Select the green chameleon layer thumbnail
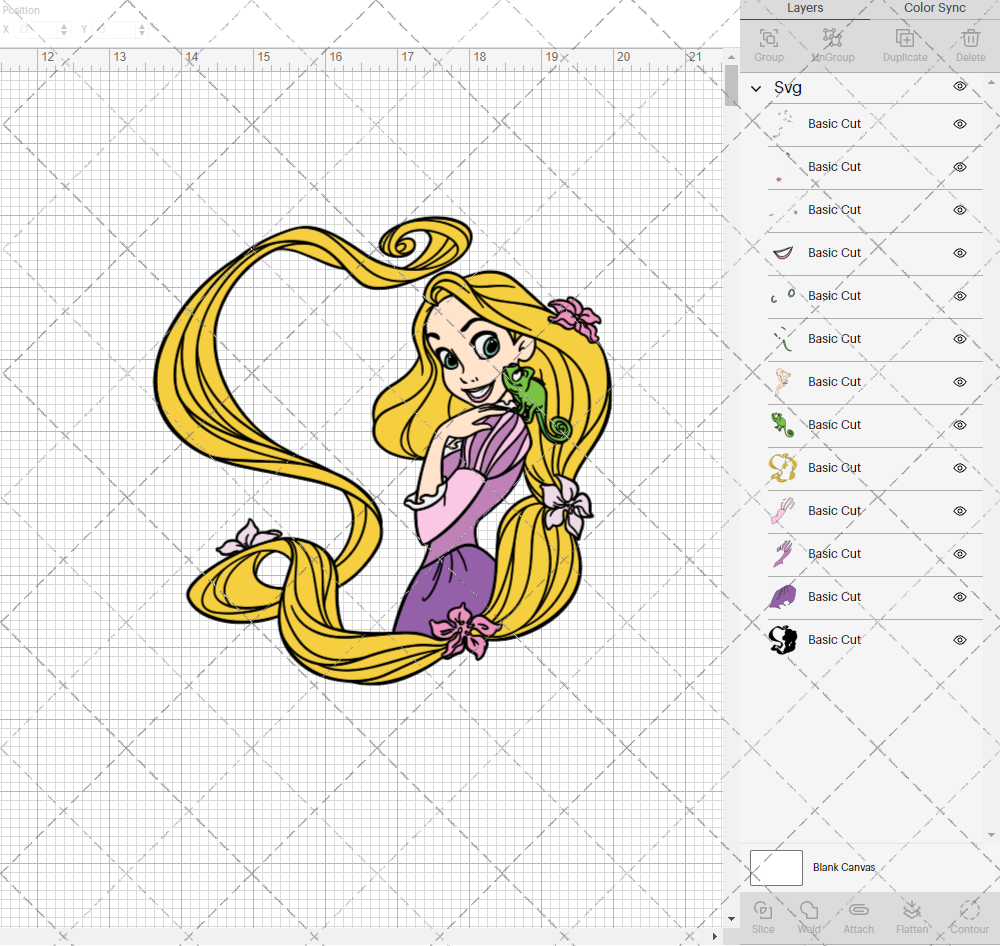This screenshot has width=1000, height=946. [783, 425]
